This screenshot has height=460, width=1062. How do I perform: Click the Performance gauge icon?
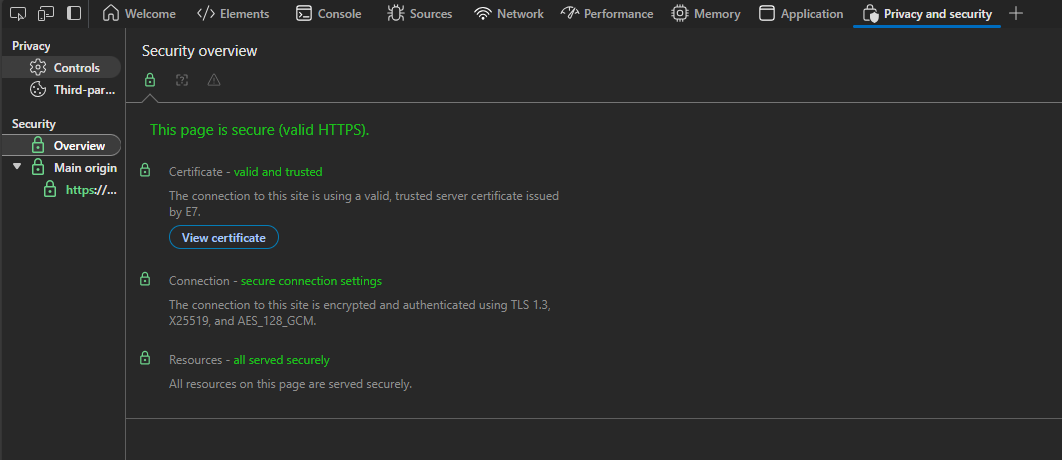[570, 14]
